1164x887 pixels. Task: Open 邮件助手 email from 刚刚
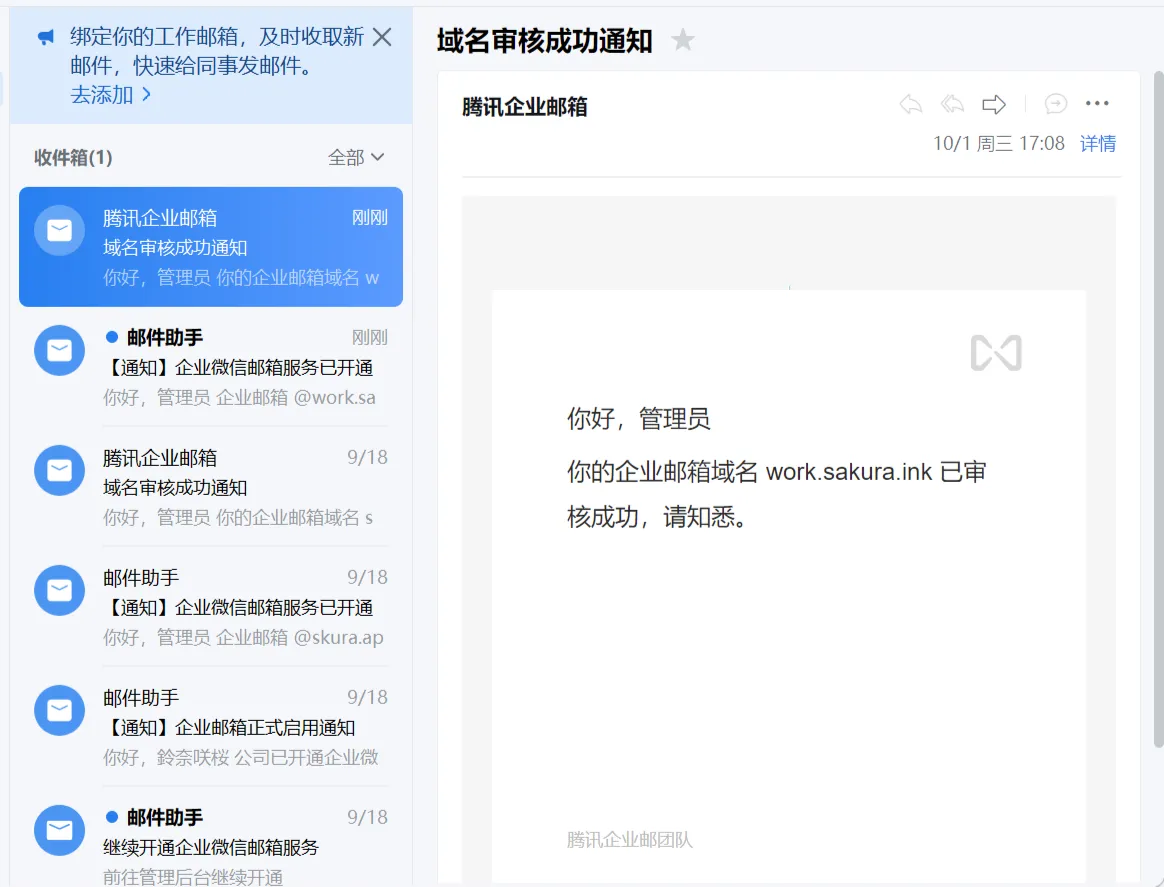pos(211,367)
